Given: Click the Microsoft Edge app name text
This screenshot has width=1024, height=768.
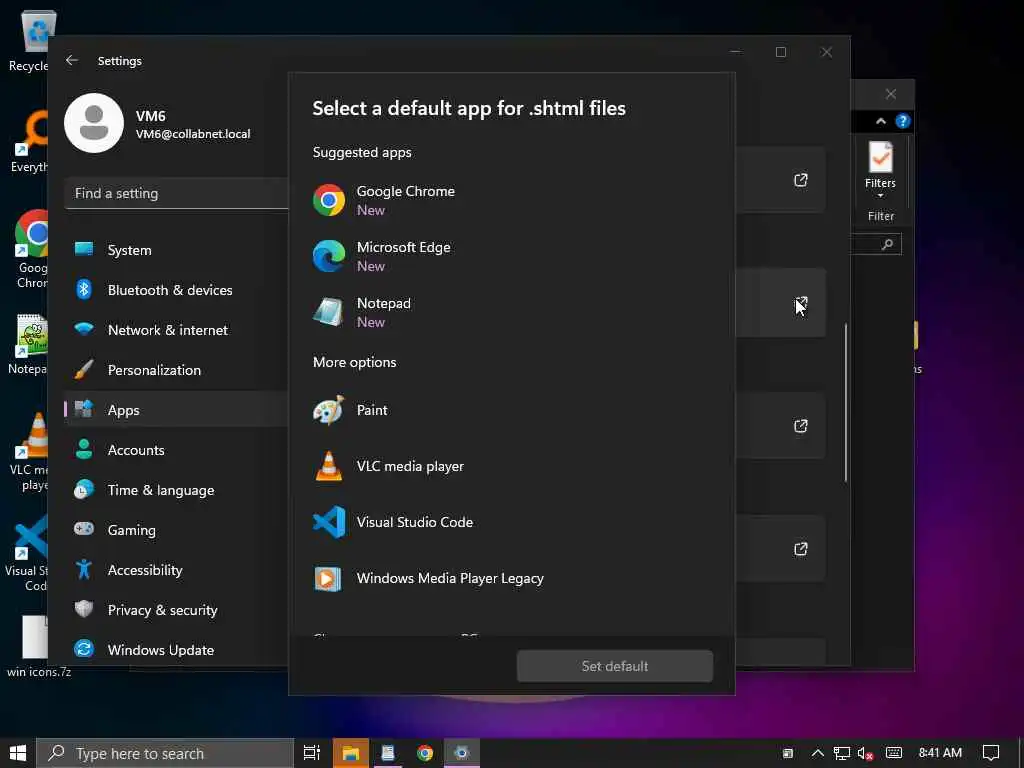Looking at the screenshot, I should tap(404, 248).
